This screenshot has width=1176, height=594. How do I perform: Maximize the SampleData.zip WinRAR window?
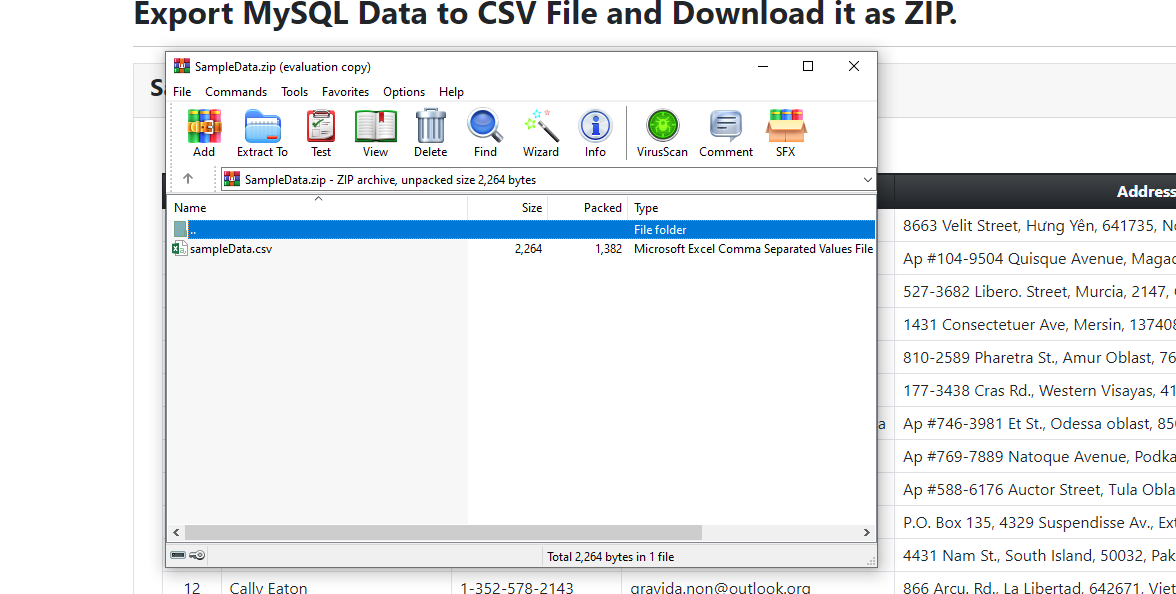(x=808, y=66)
